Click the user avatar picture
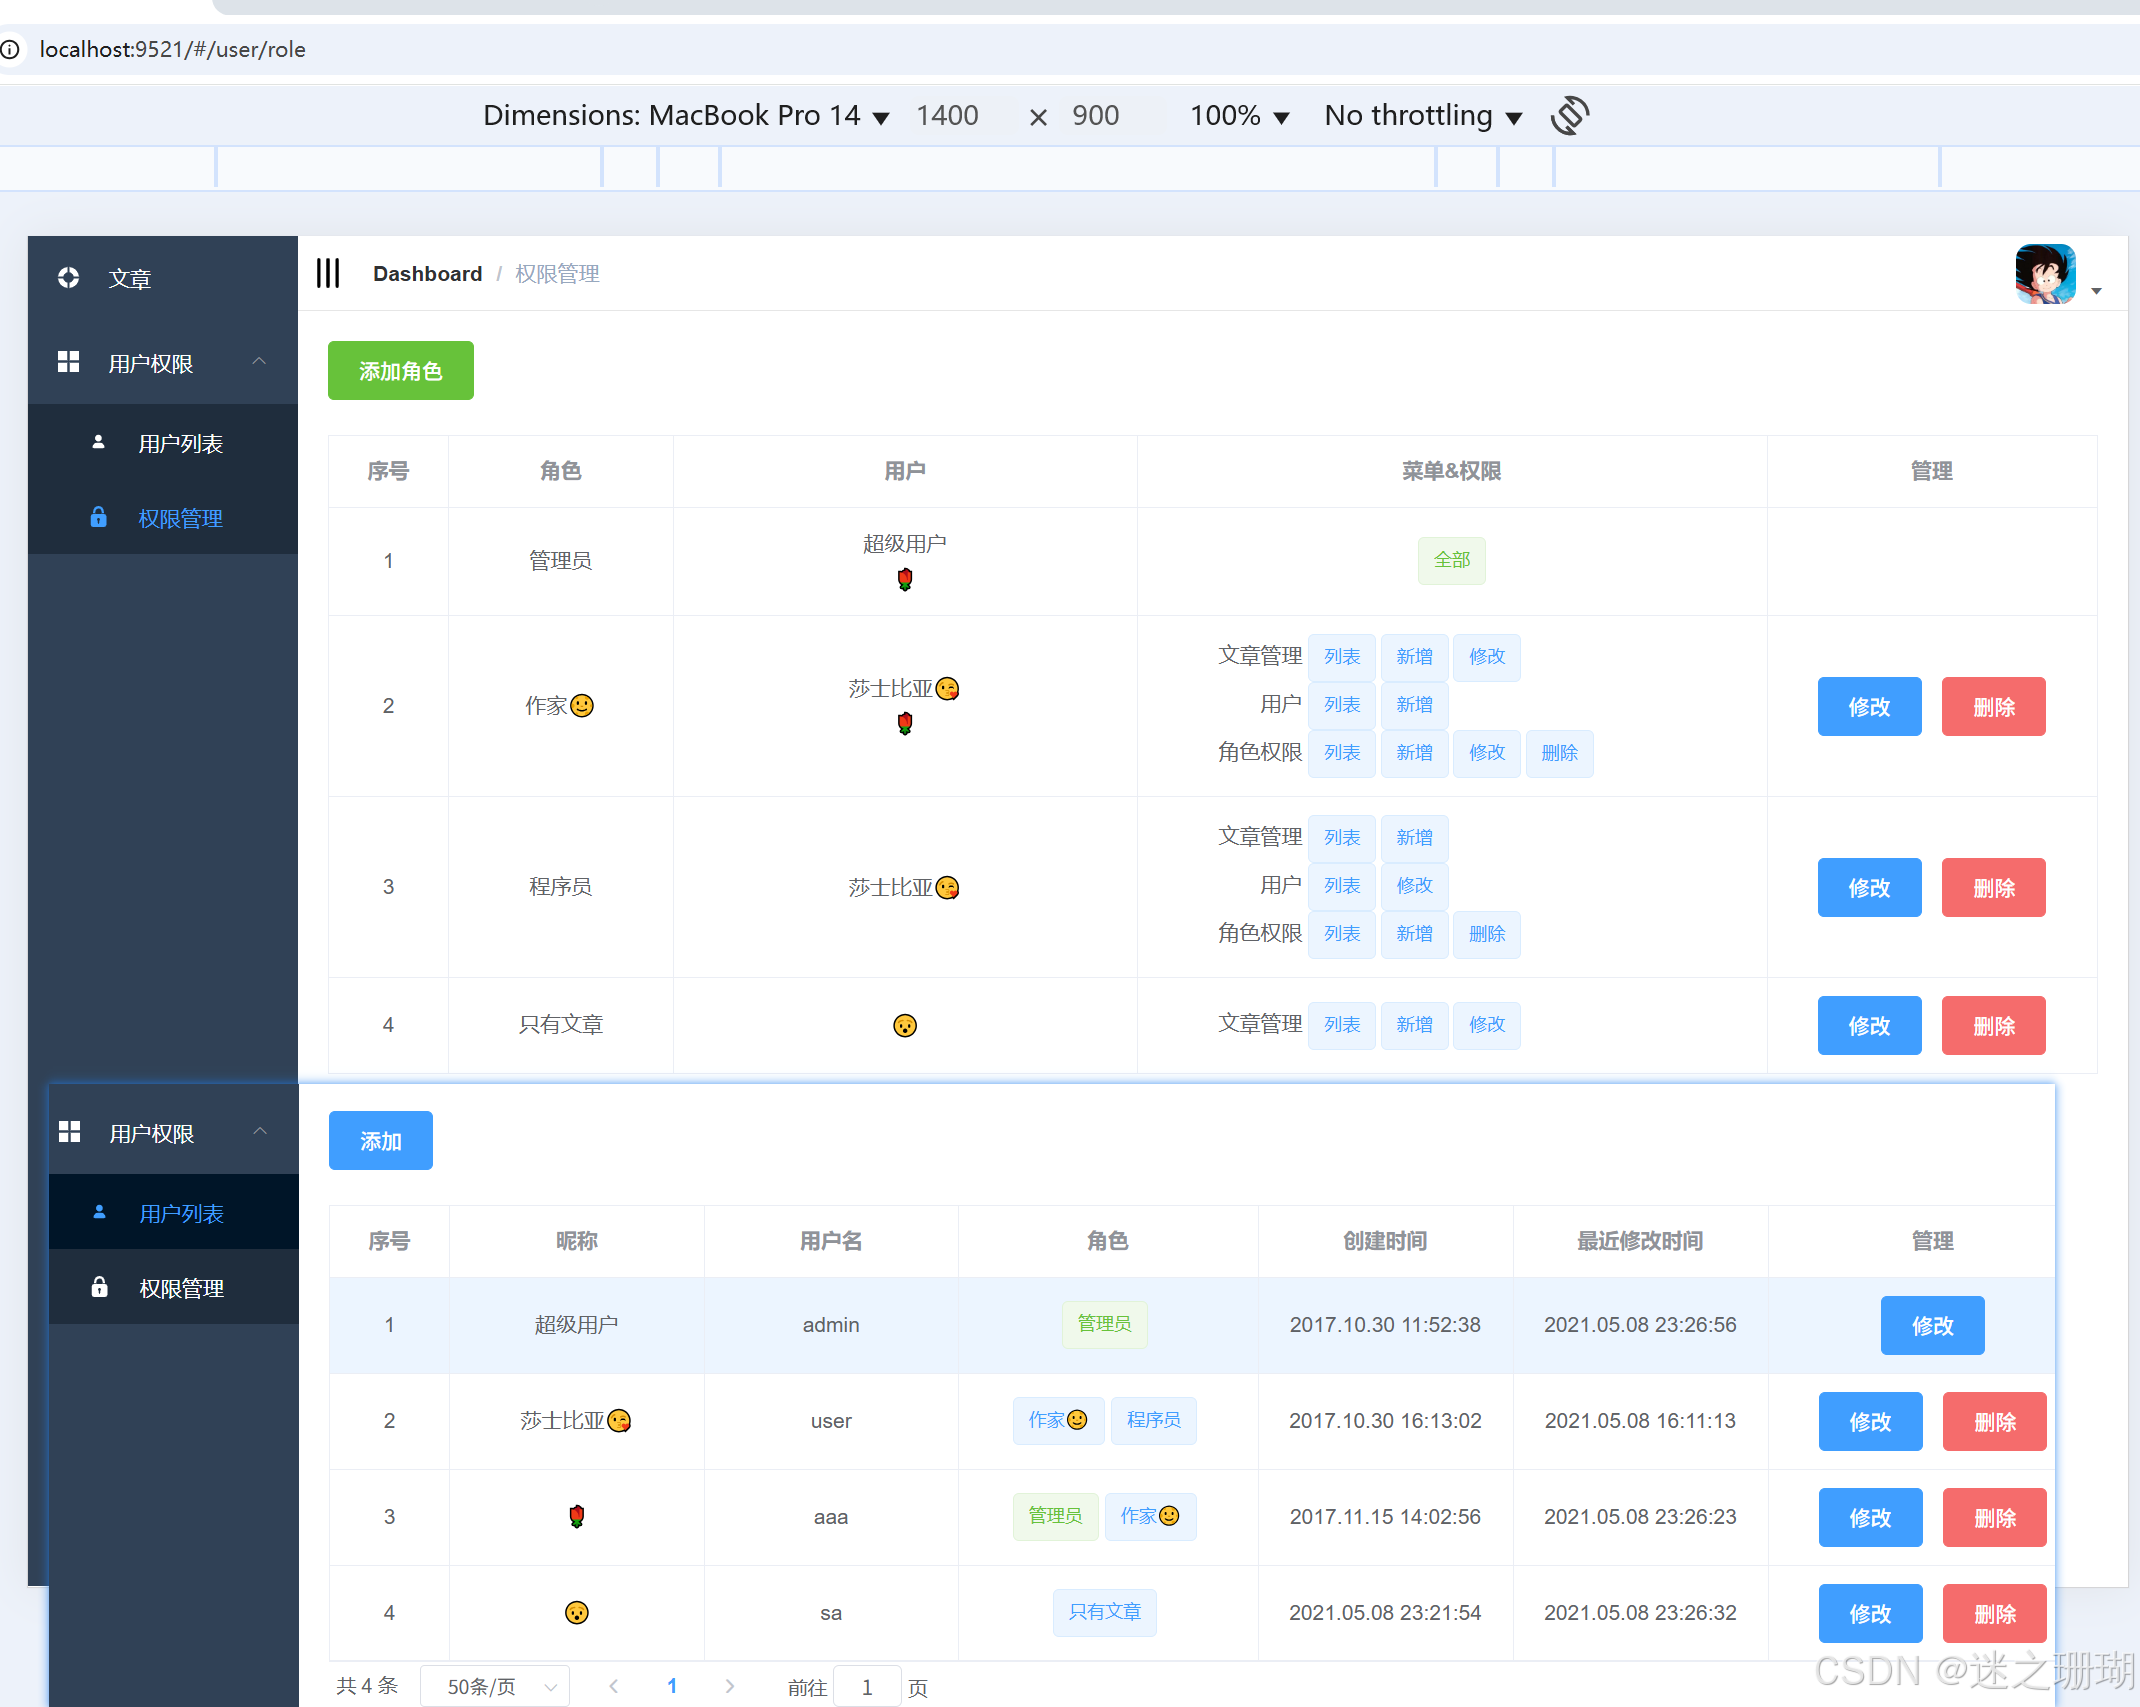The height and width of the screenshot is (1707, 2140). (x=2045, y=273)
